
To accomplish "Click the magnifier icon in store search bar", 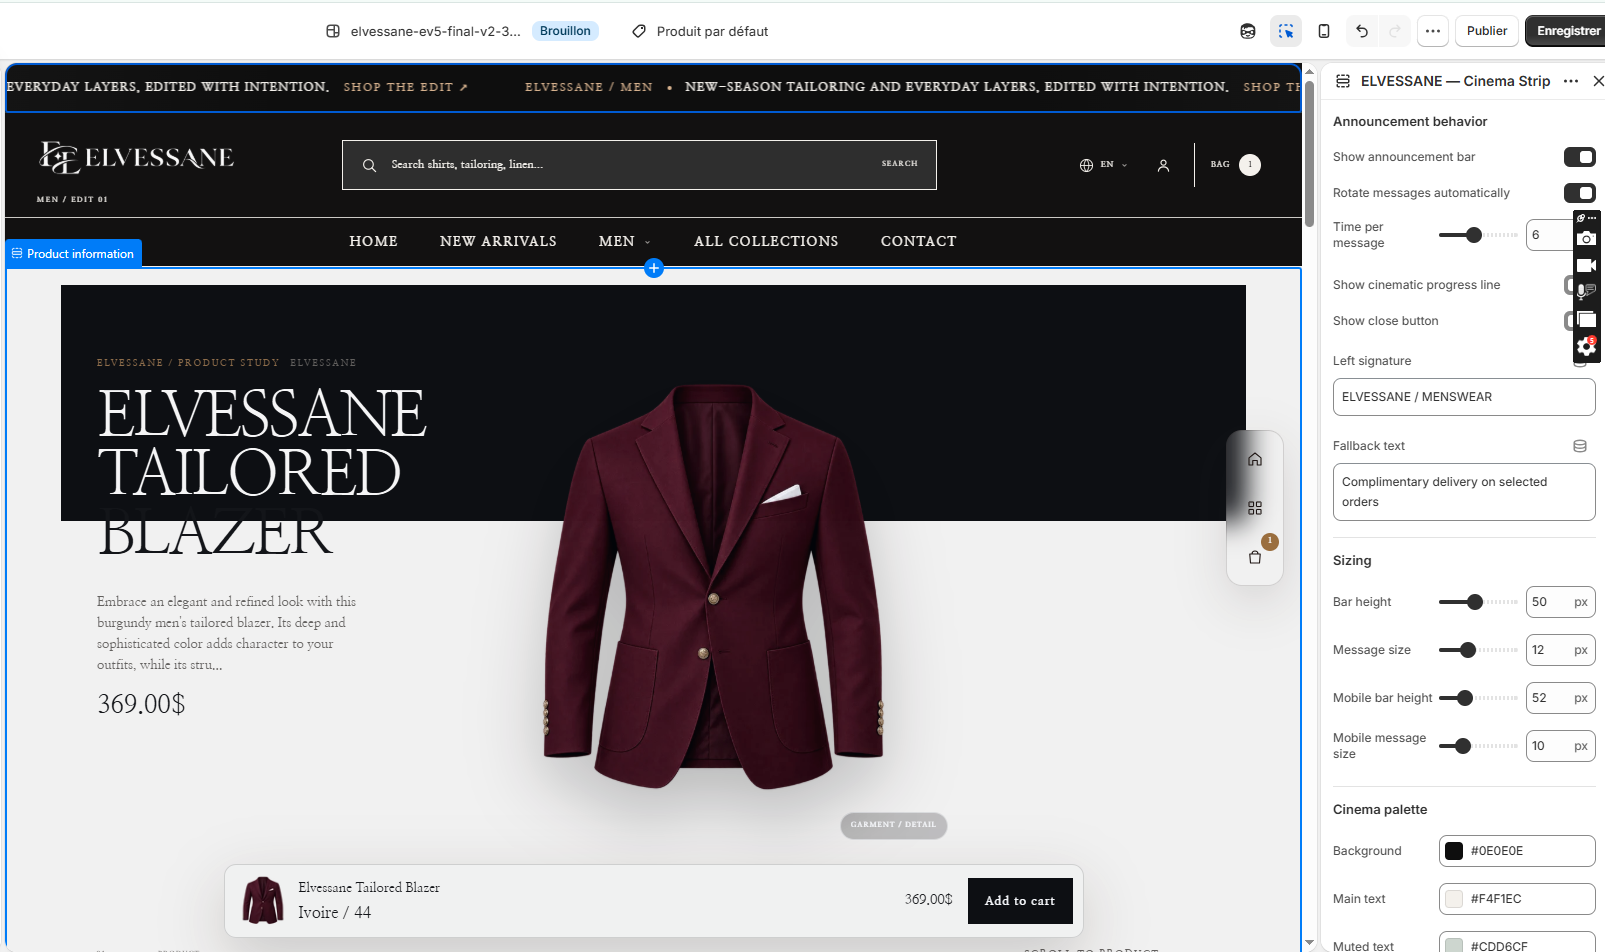I will (369, 165).
